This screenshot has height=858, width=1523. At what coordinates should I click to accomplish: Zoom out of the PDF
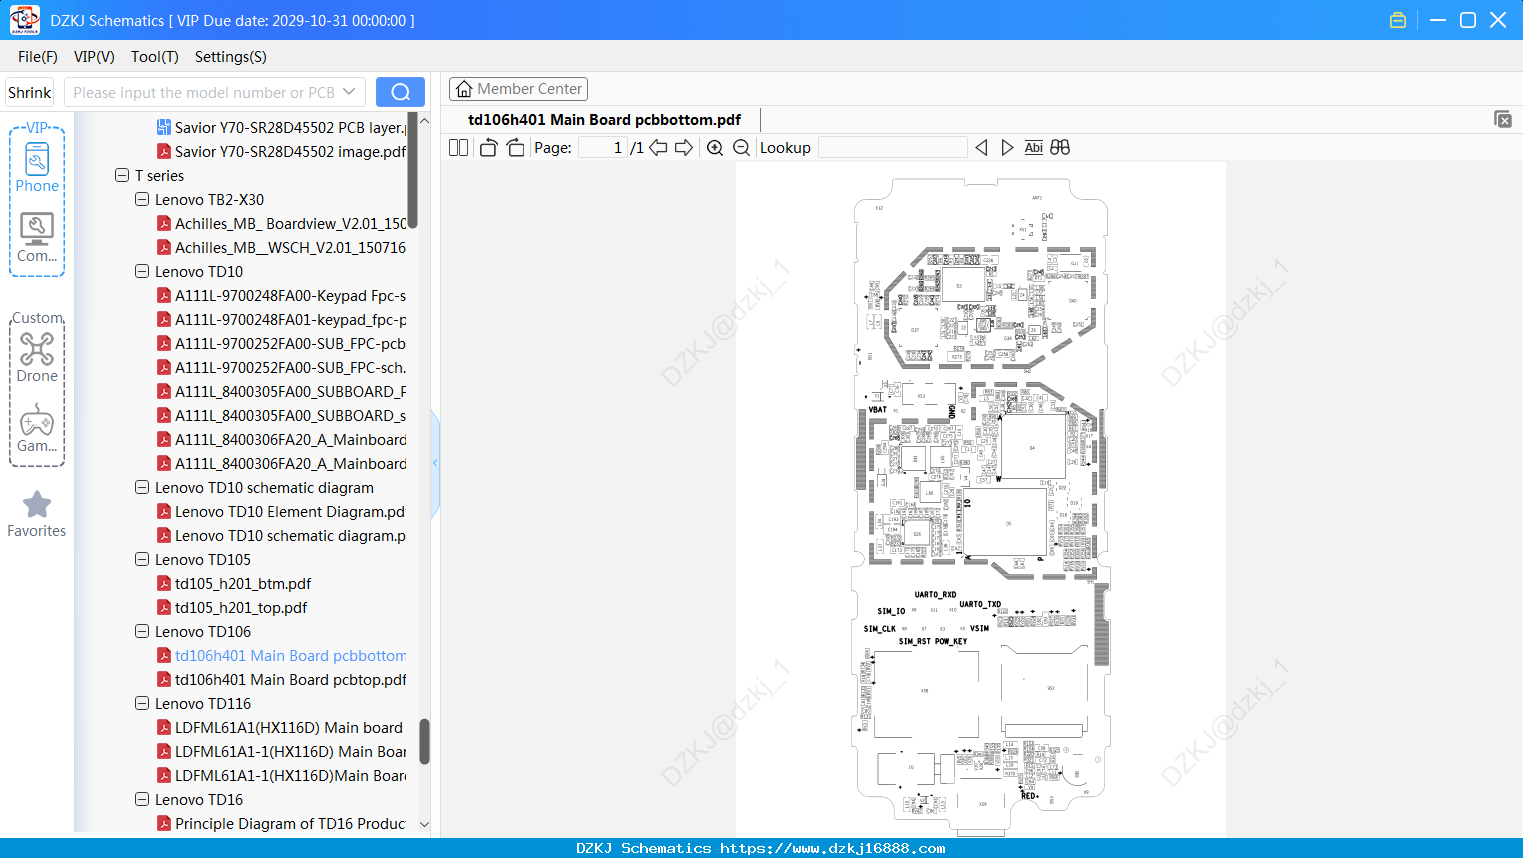tap(742, 148)
